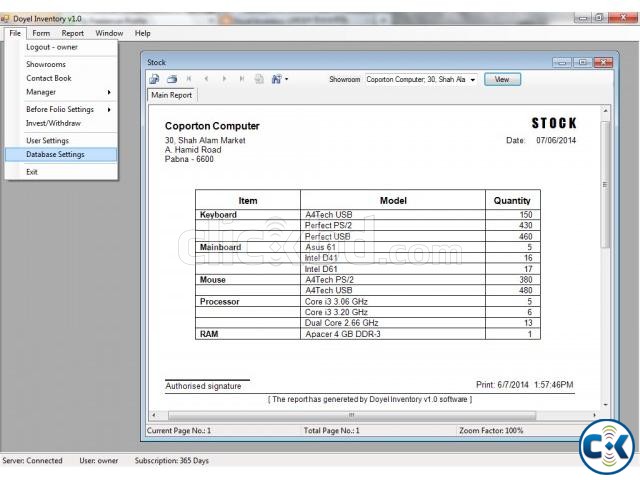
Task: Click the 'RAM' item cell
Action: click(248, 334)
